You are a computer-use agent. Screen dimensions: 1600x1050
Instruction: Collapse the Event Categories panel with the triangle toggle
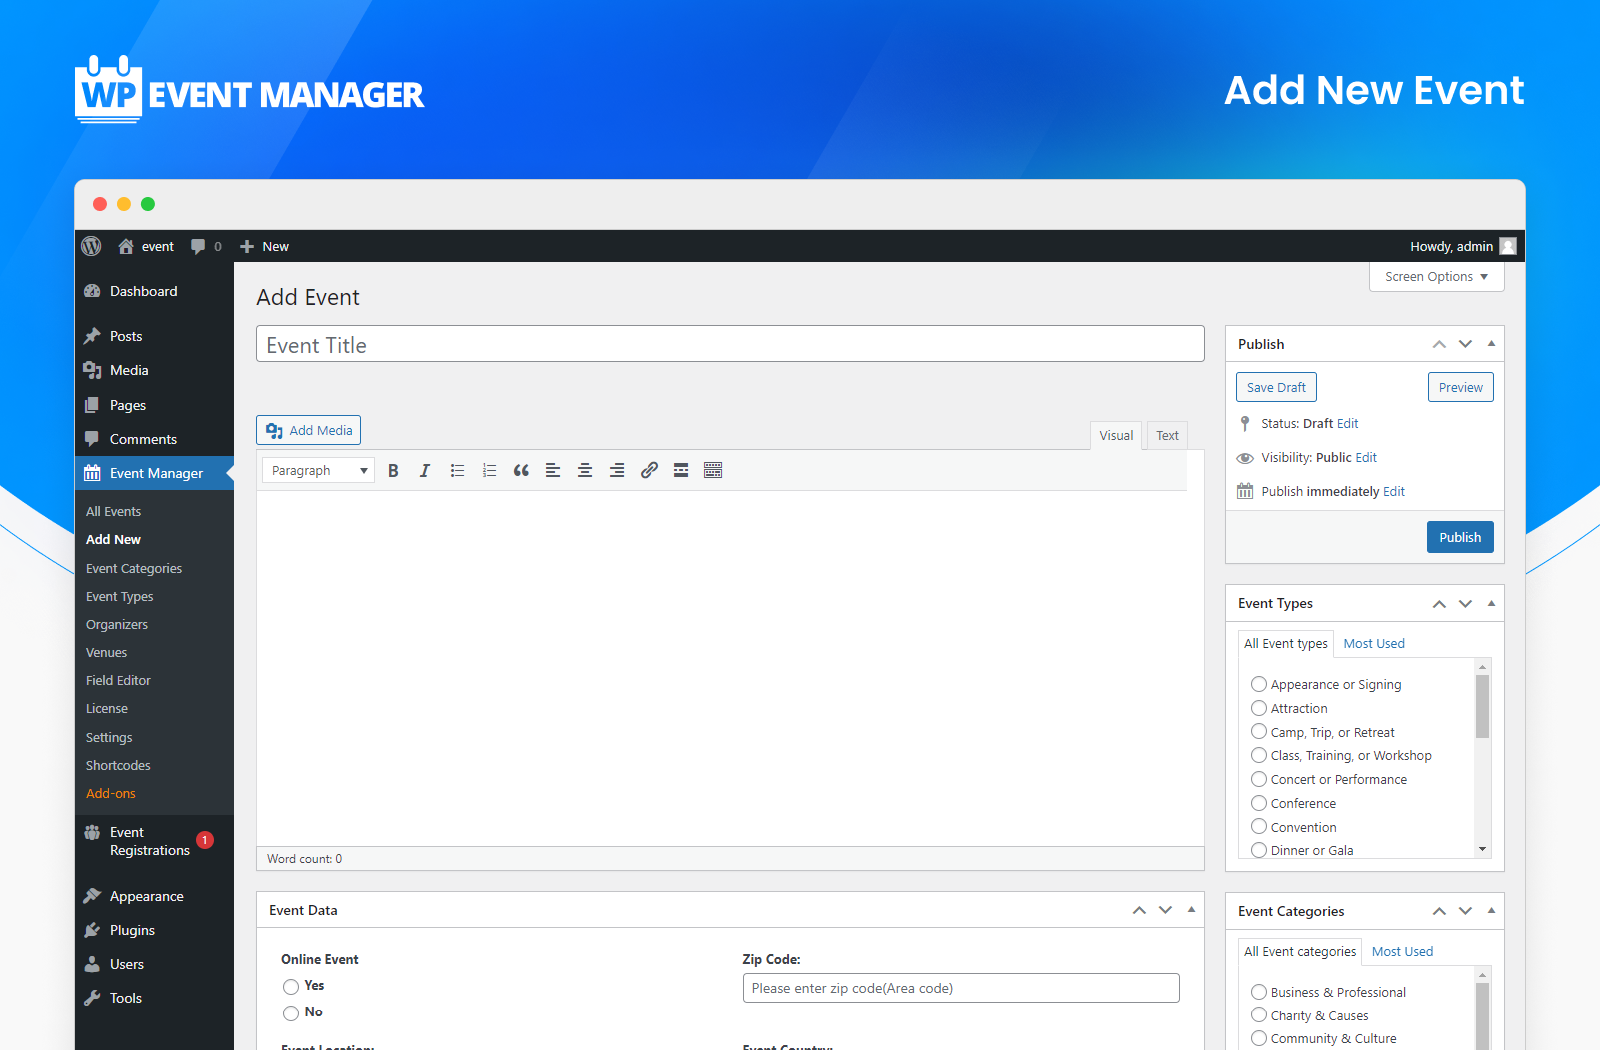(x=1491, y=910)
